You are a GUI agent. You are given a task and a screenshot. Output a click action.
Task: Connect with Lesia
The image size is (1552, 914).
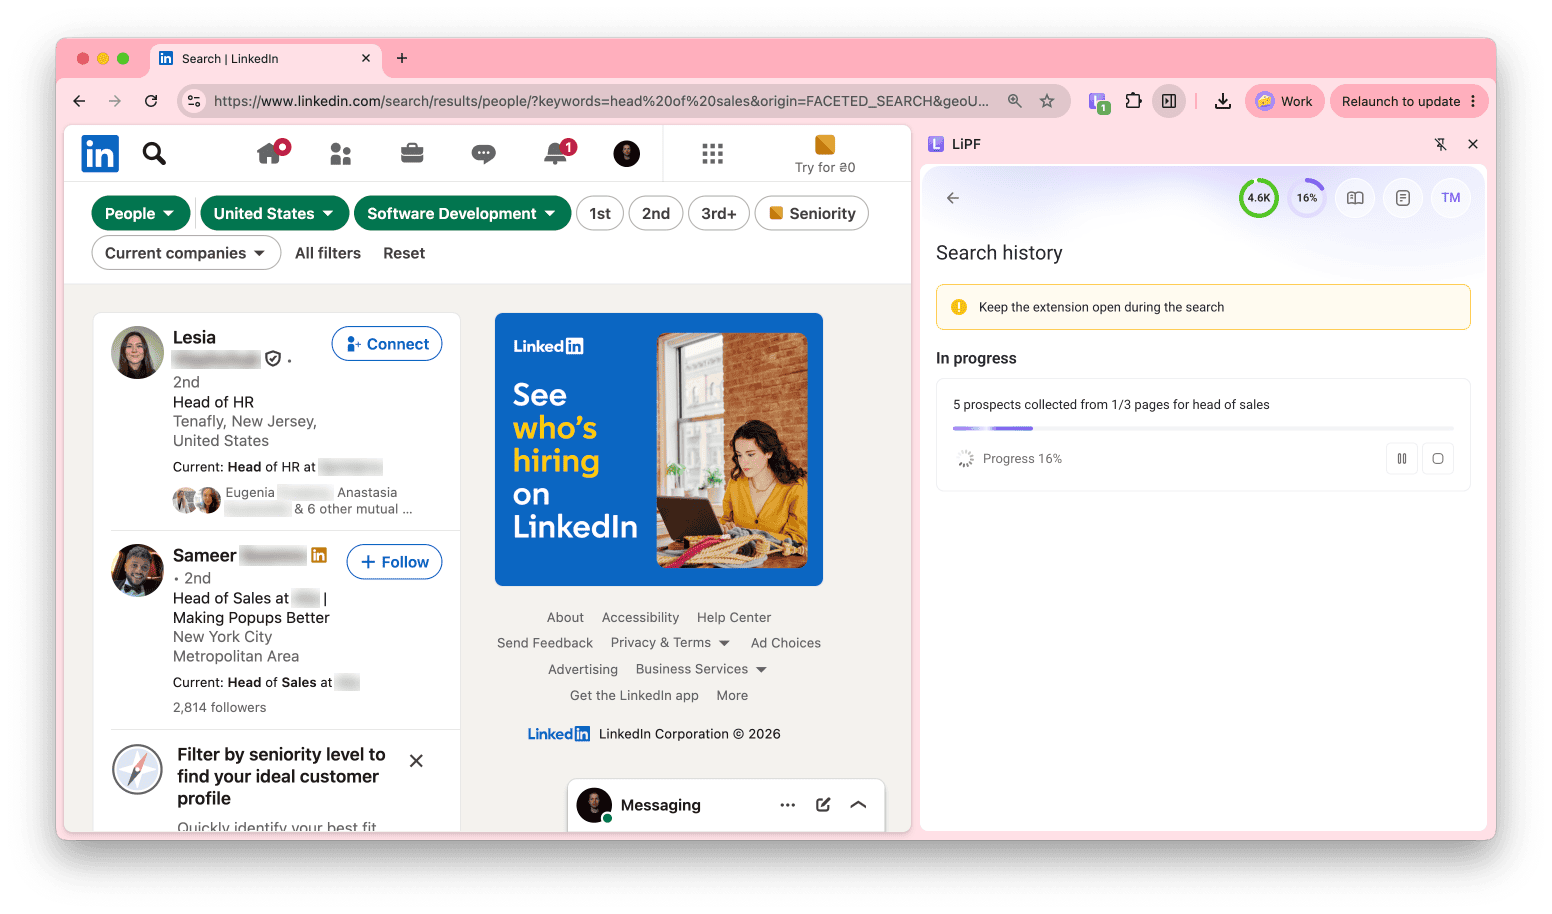(387, 344)
